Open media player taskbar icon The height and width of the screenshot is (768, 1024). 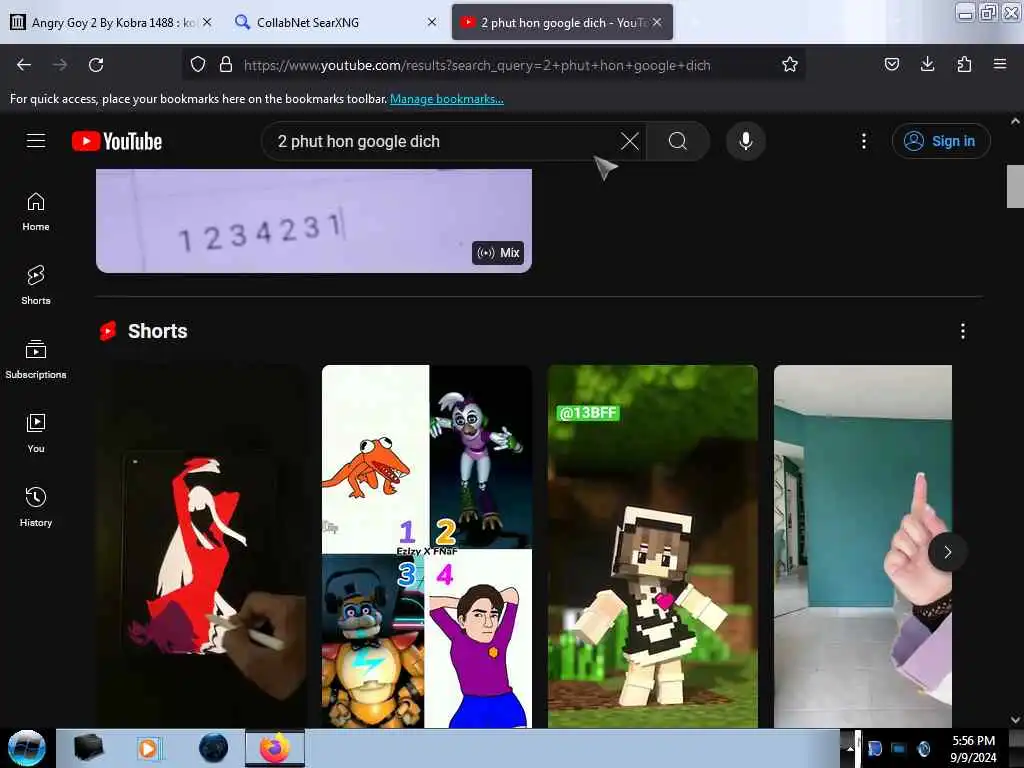(x=148, y=749)
